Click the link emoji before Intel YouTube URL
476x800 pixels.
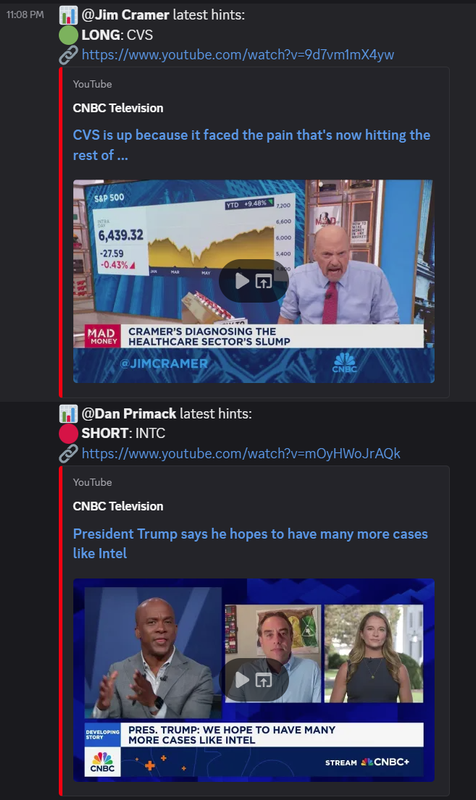(68, 454)
